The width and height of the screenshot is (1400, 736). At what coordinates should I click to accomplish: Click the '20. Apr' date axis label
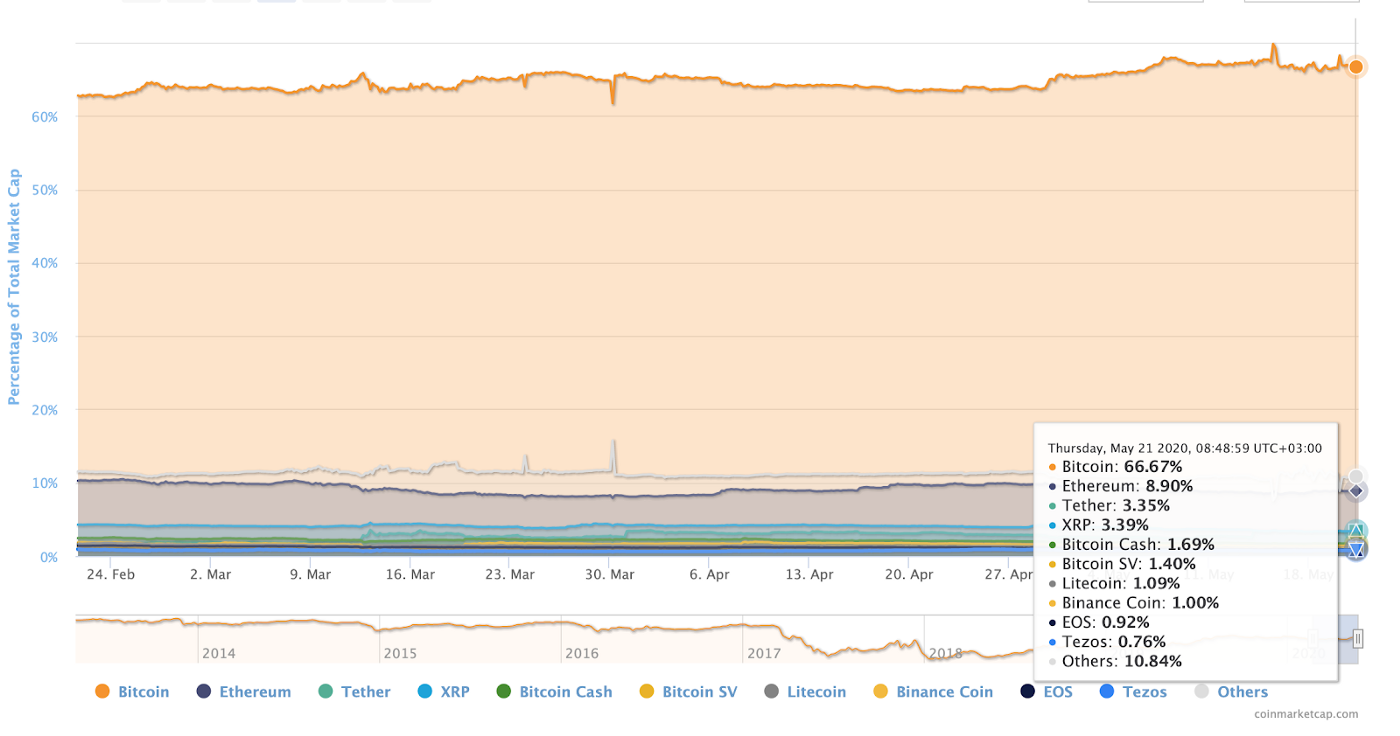[909, 575]
